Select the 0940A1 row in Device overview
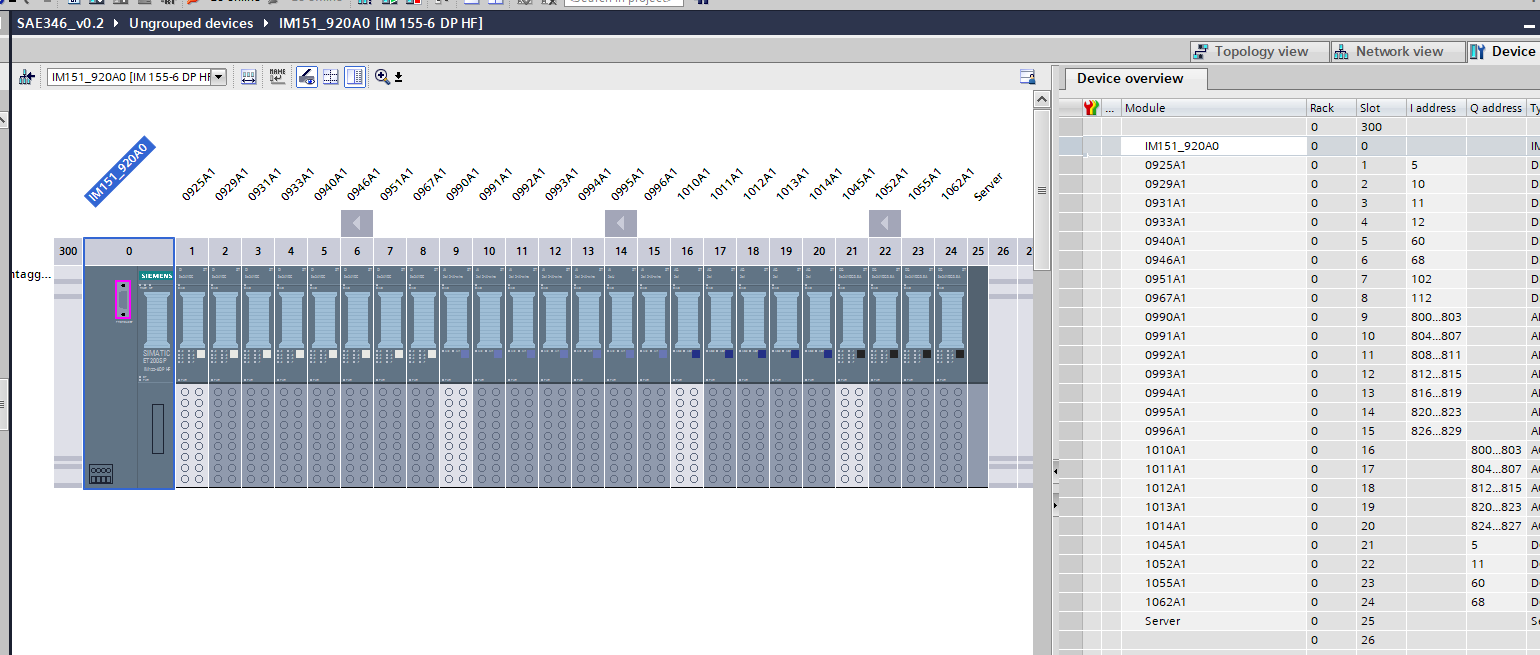This screenshot has height=655, width=1540. [x=1299, y=241]
